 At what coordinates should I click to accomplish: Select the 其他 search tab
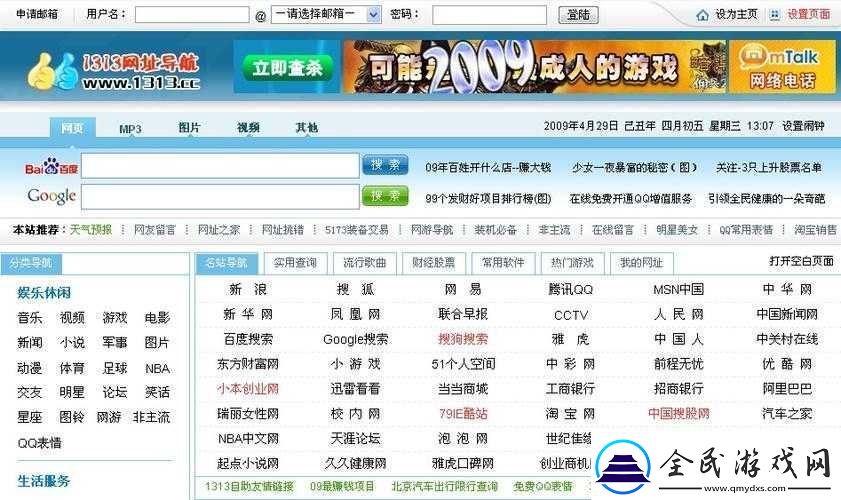click(x=307, y=128)
